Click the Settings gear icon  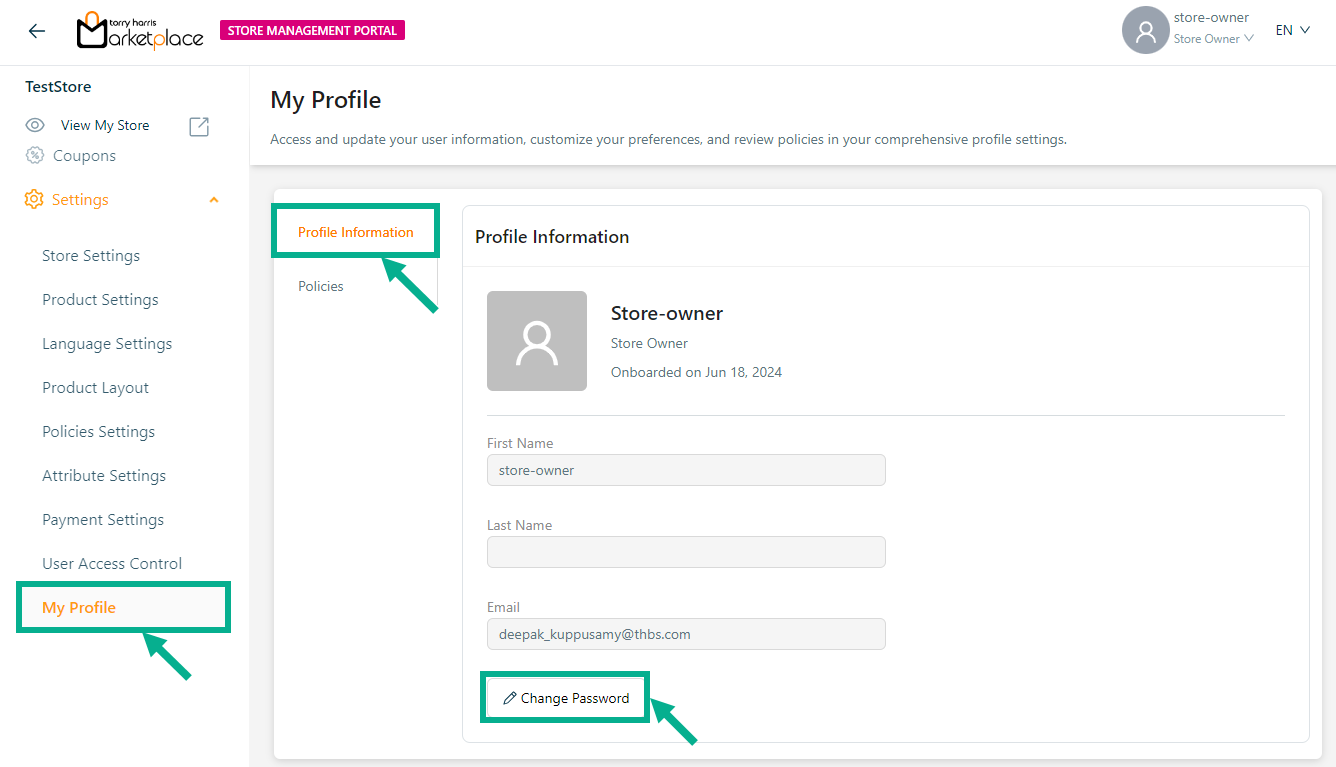[x=34, y=199]
